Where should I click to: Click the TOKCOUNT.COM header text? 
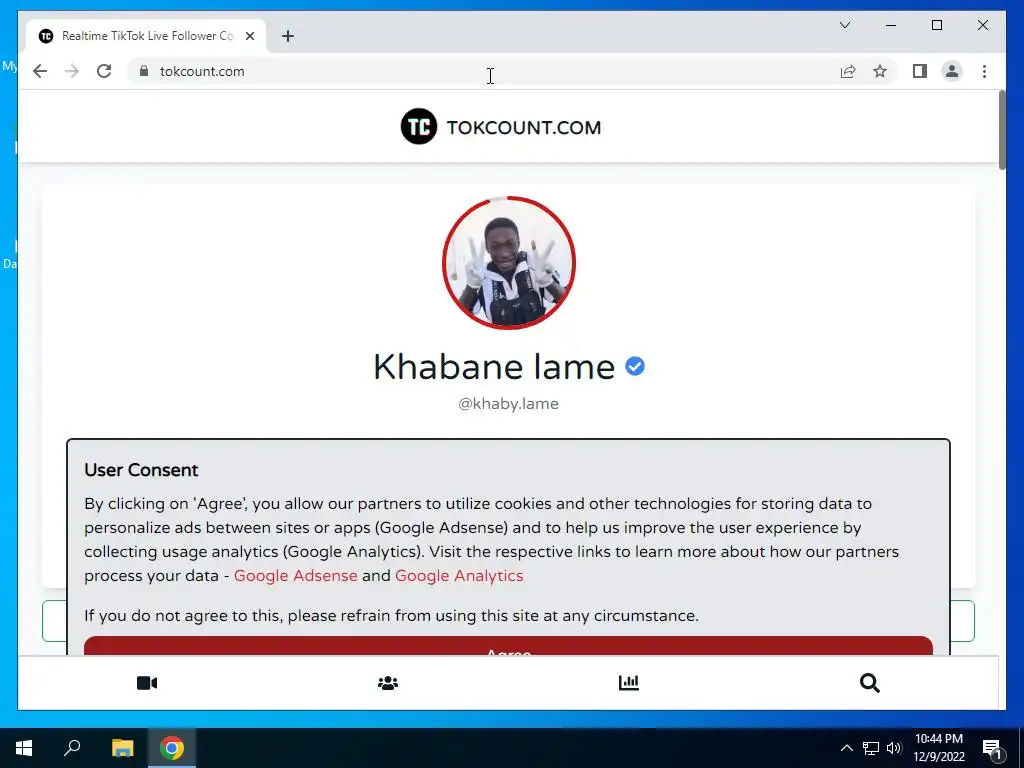[x=524, y=127]
